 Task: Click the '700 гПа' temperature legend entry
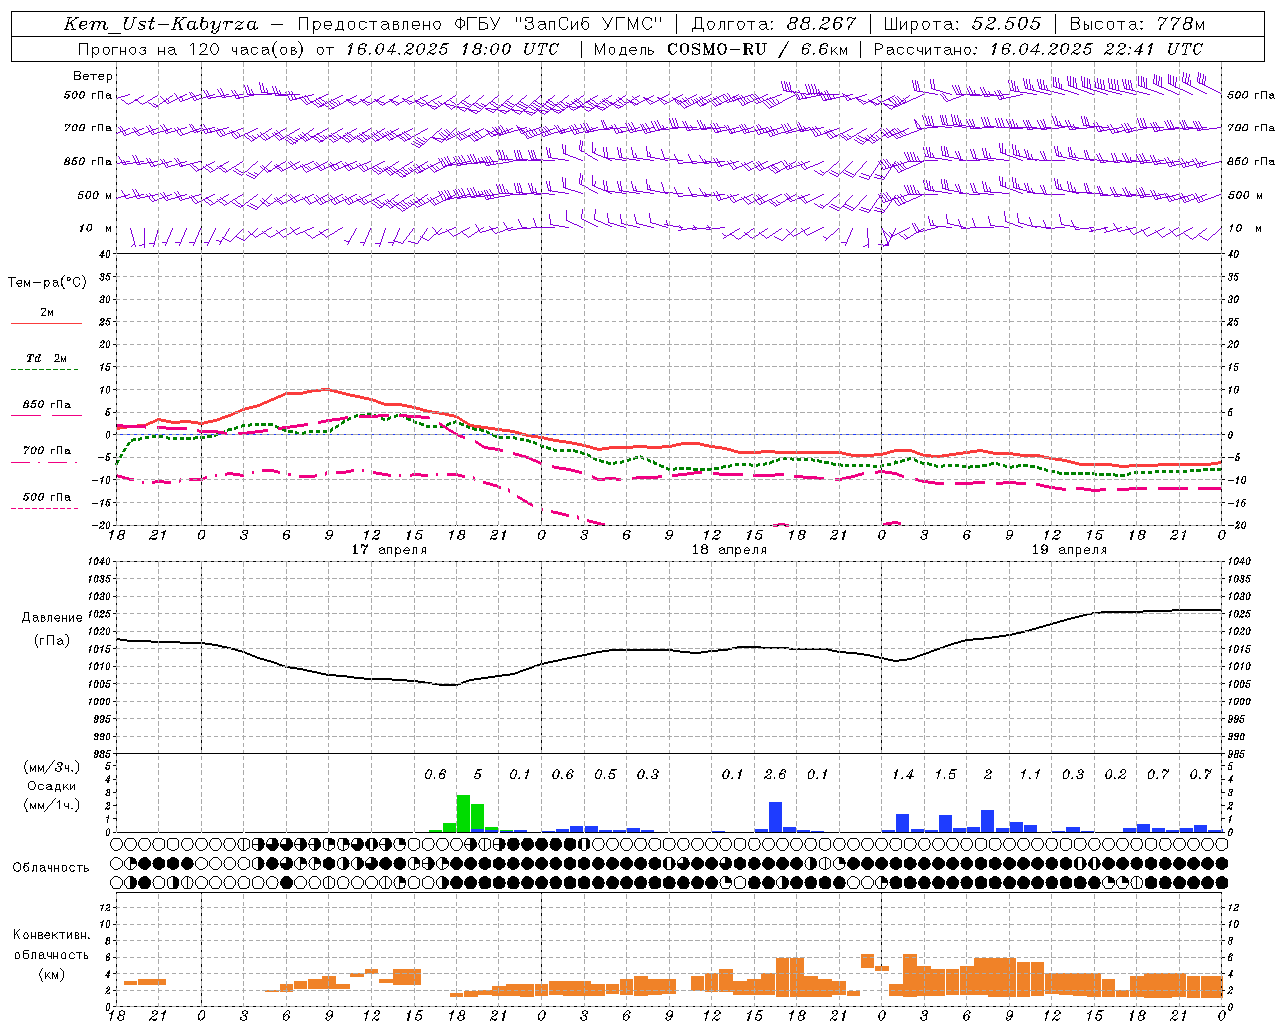pyautogui.click(x=46, y=451)
